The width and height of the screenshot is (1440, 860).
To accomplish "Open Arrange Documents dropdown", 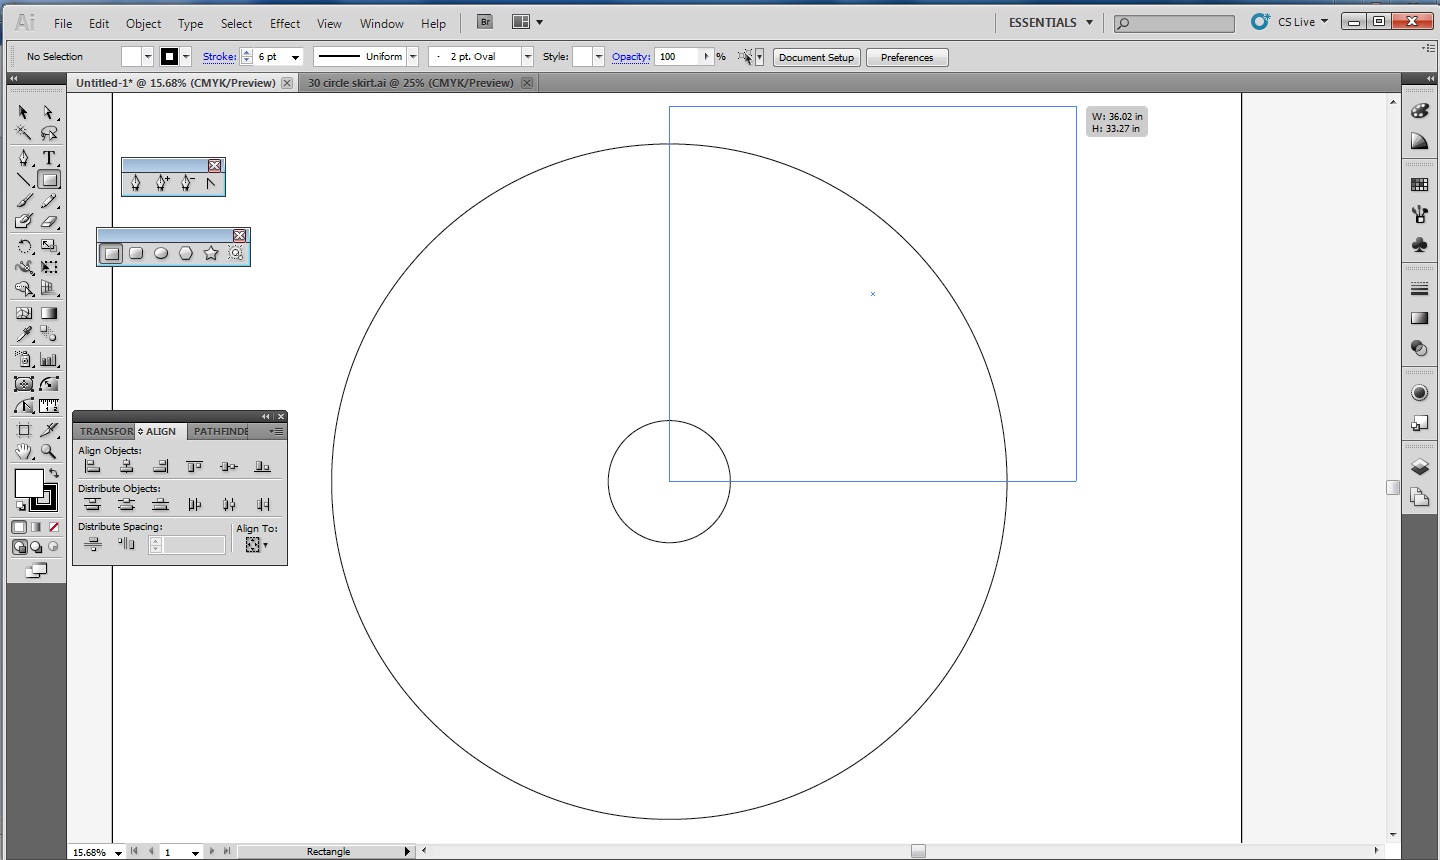I will click(x=527, y=22).
